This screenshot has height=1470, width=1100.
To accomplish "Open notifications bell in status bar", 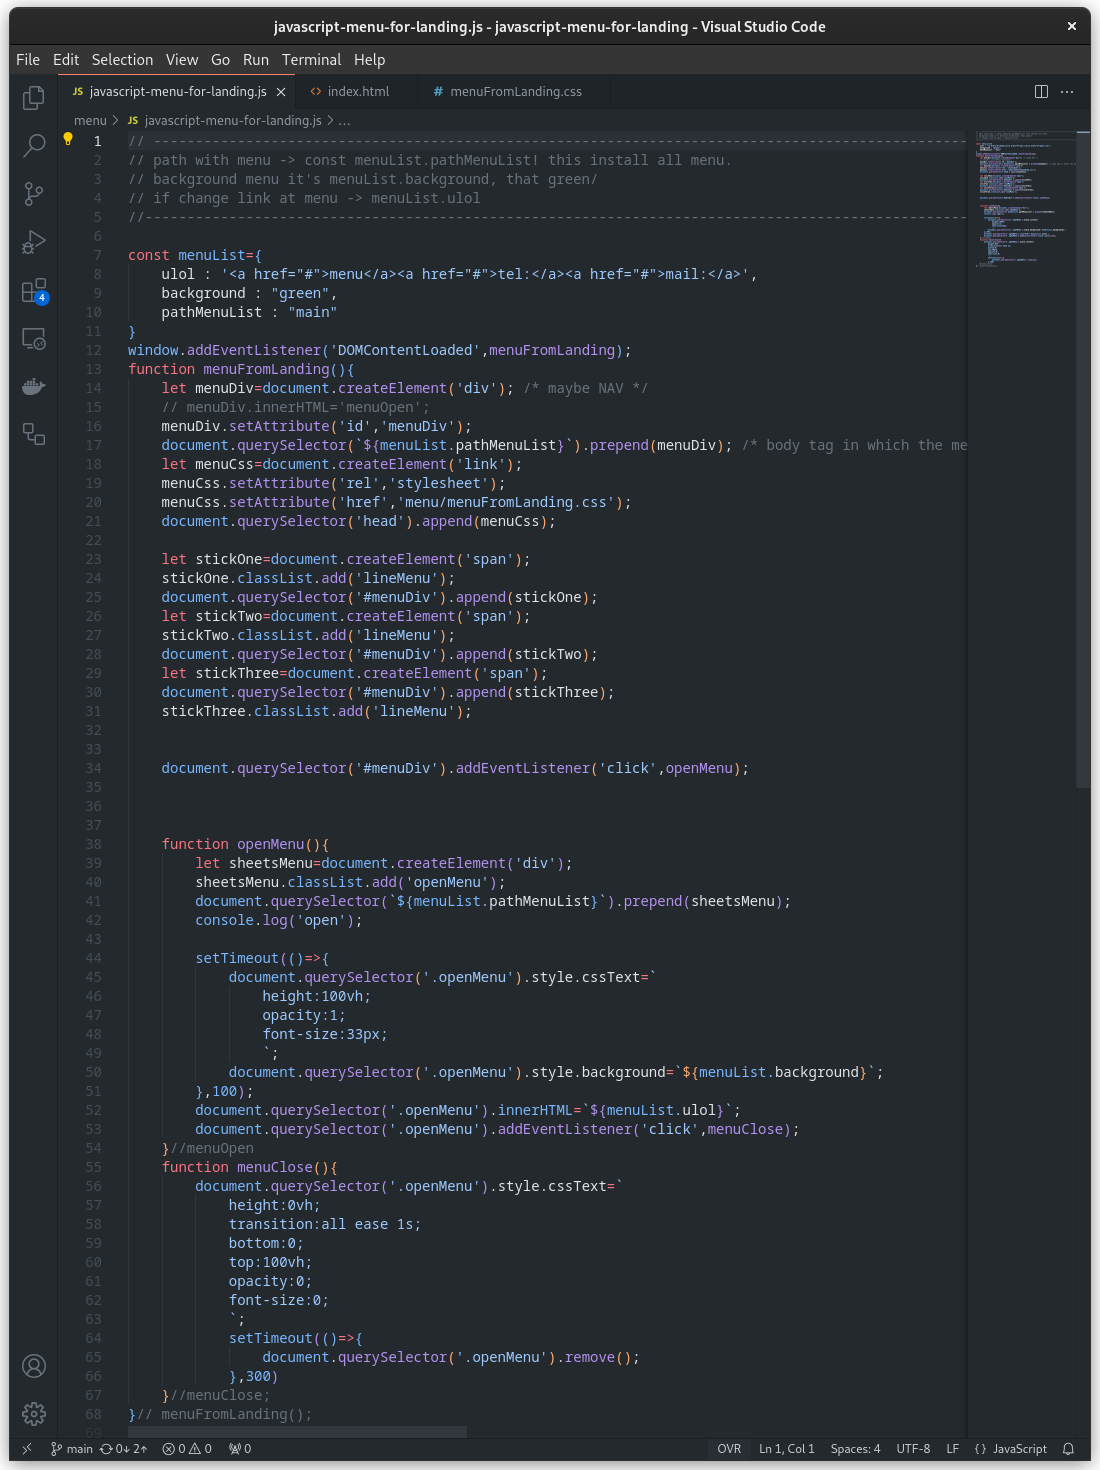I will pyautogui.click(x=1068, y=1449).
